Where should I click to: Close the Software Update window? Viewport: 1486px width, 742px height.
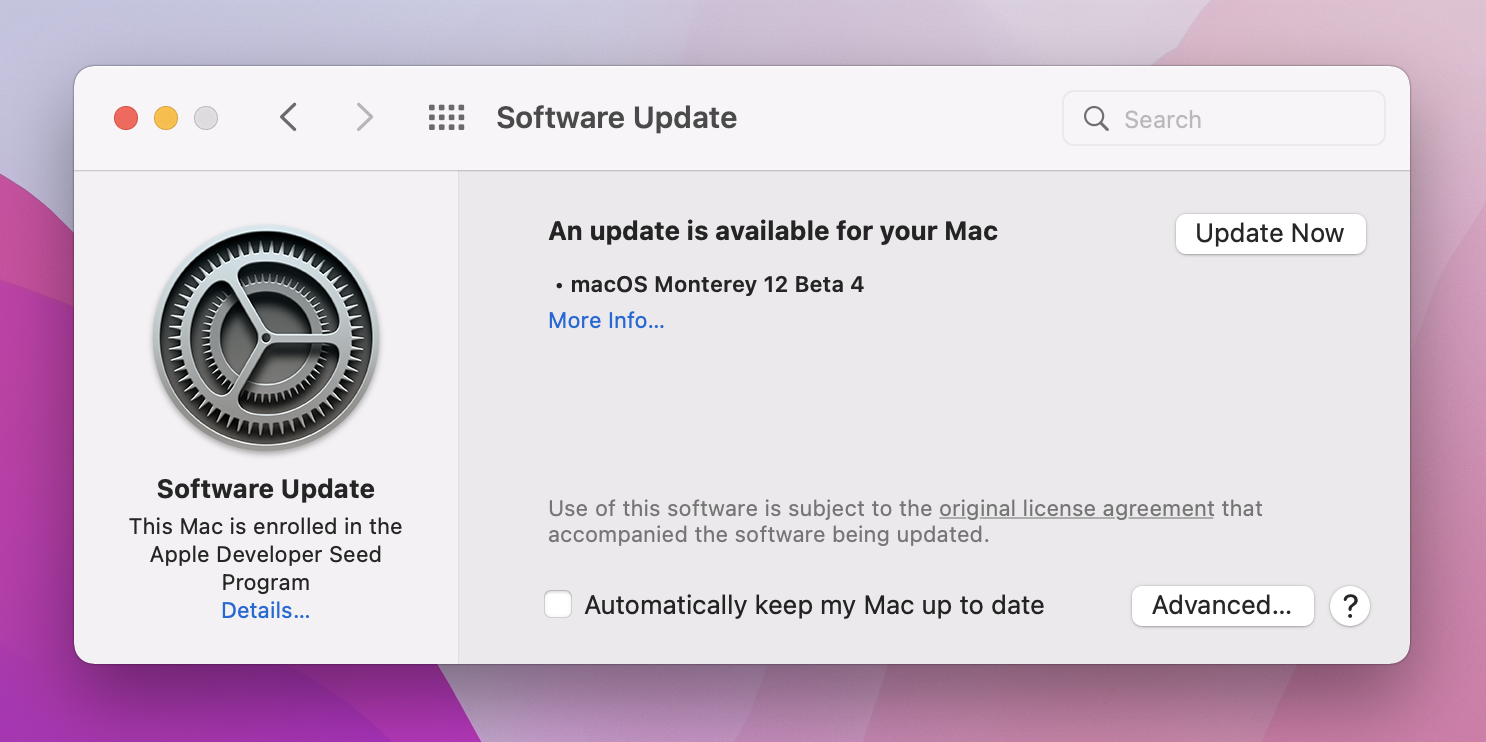pos(126,118)
